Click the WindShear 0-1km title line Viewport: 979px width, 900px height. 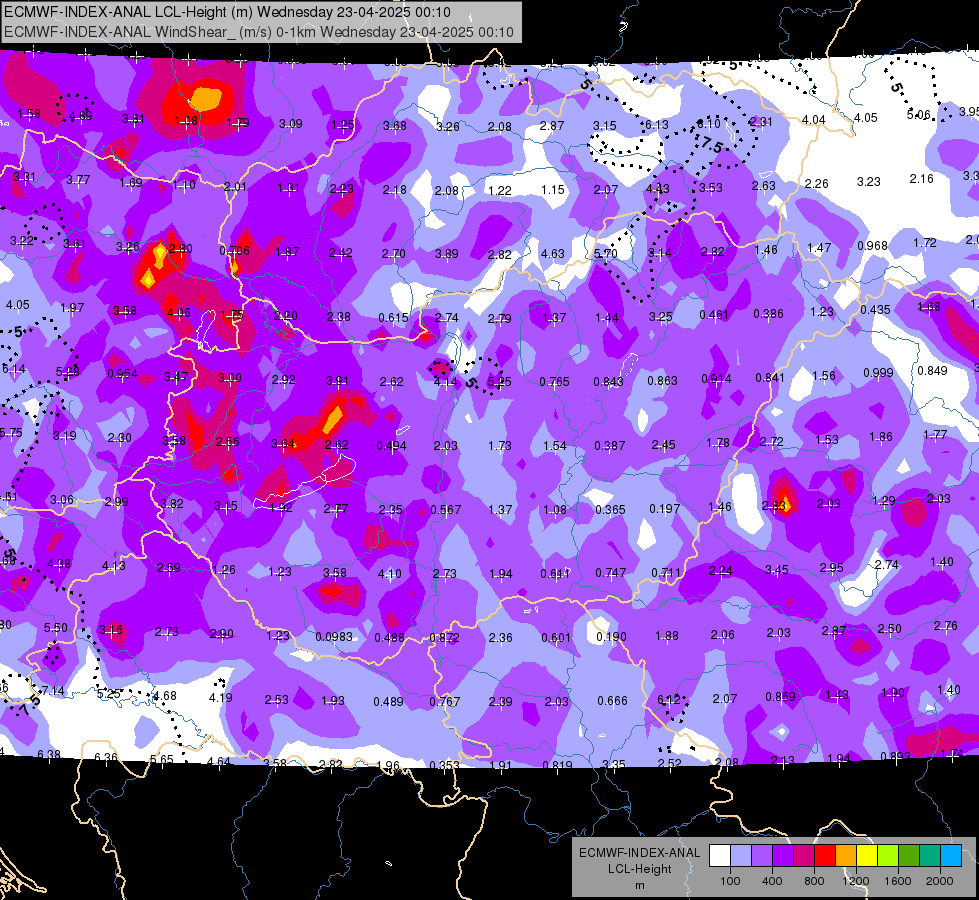click(x=258, y=32)
